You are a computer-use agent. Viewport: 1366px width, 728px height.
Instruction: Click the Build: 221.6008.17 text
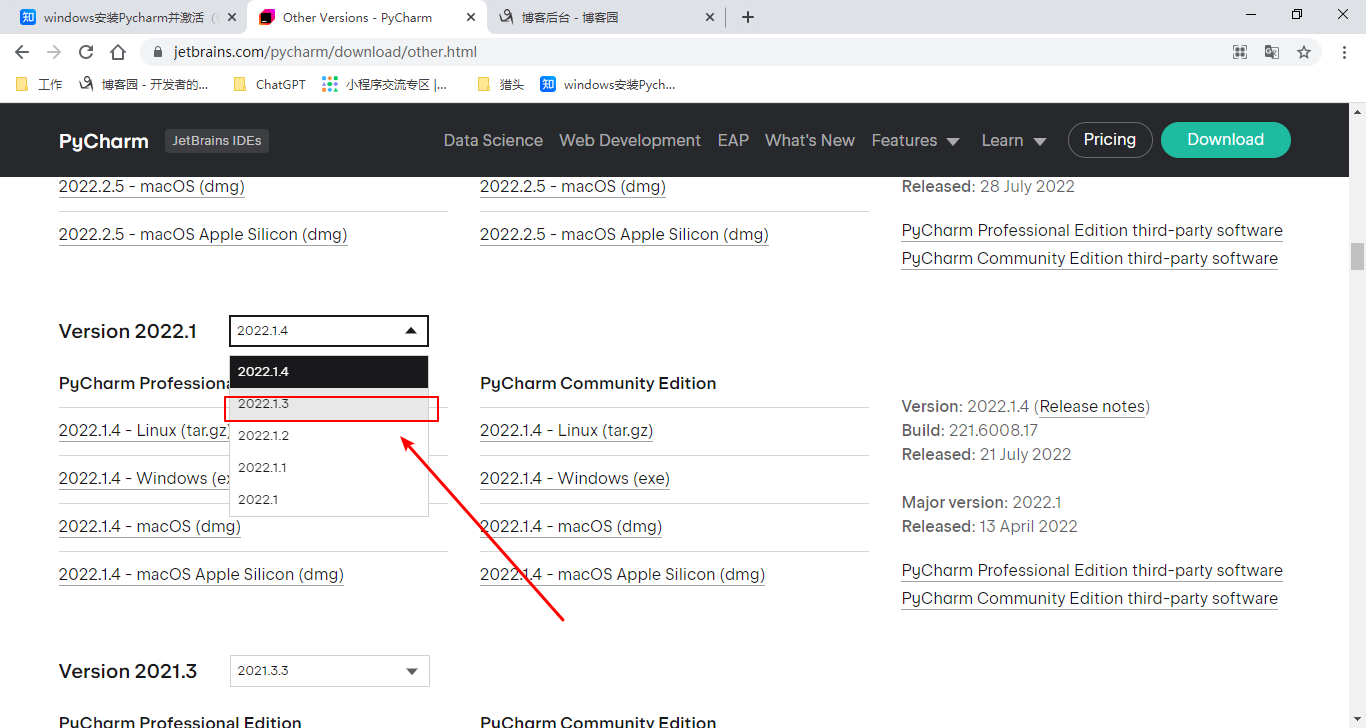[970, 431]
